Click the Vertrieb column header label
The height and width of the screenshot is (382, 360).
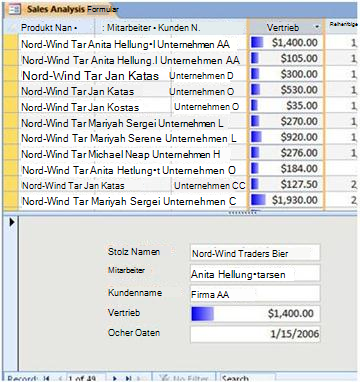283,28
